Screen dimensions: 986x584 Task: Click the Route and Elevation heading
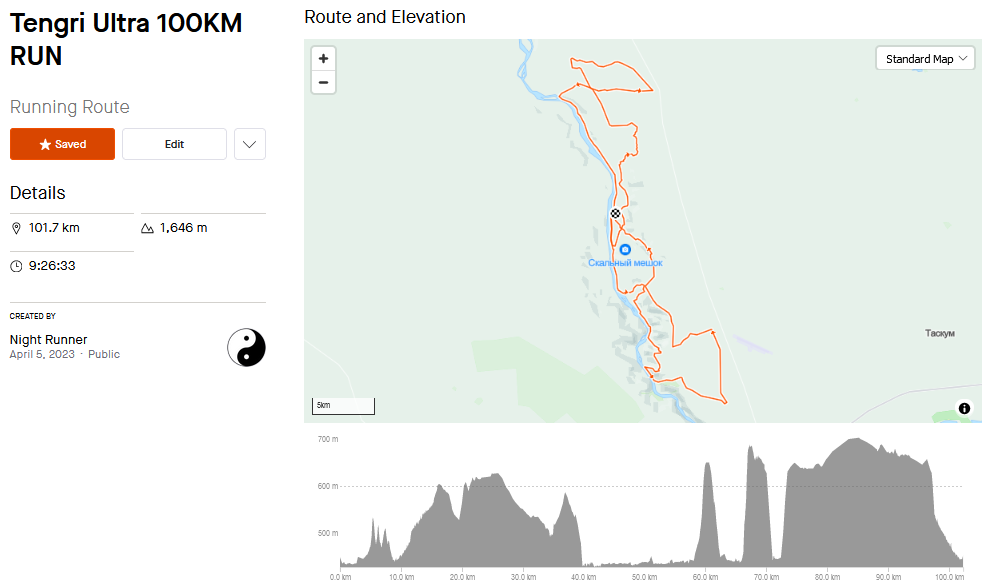[x=384, y=17]
